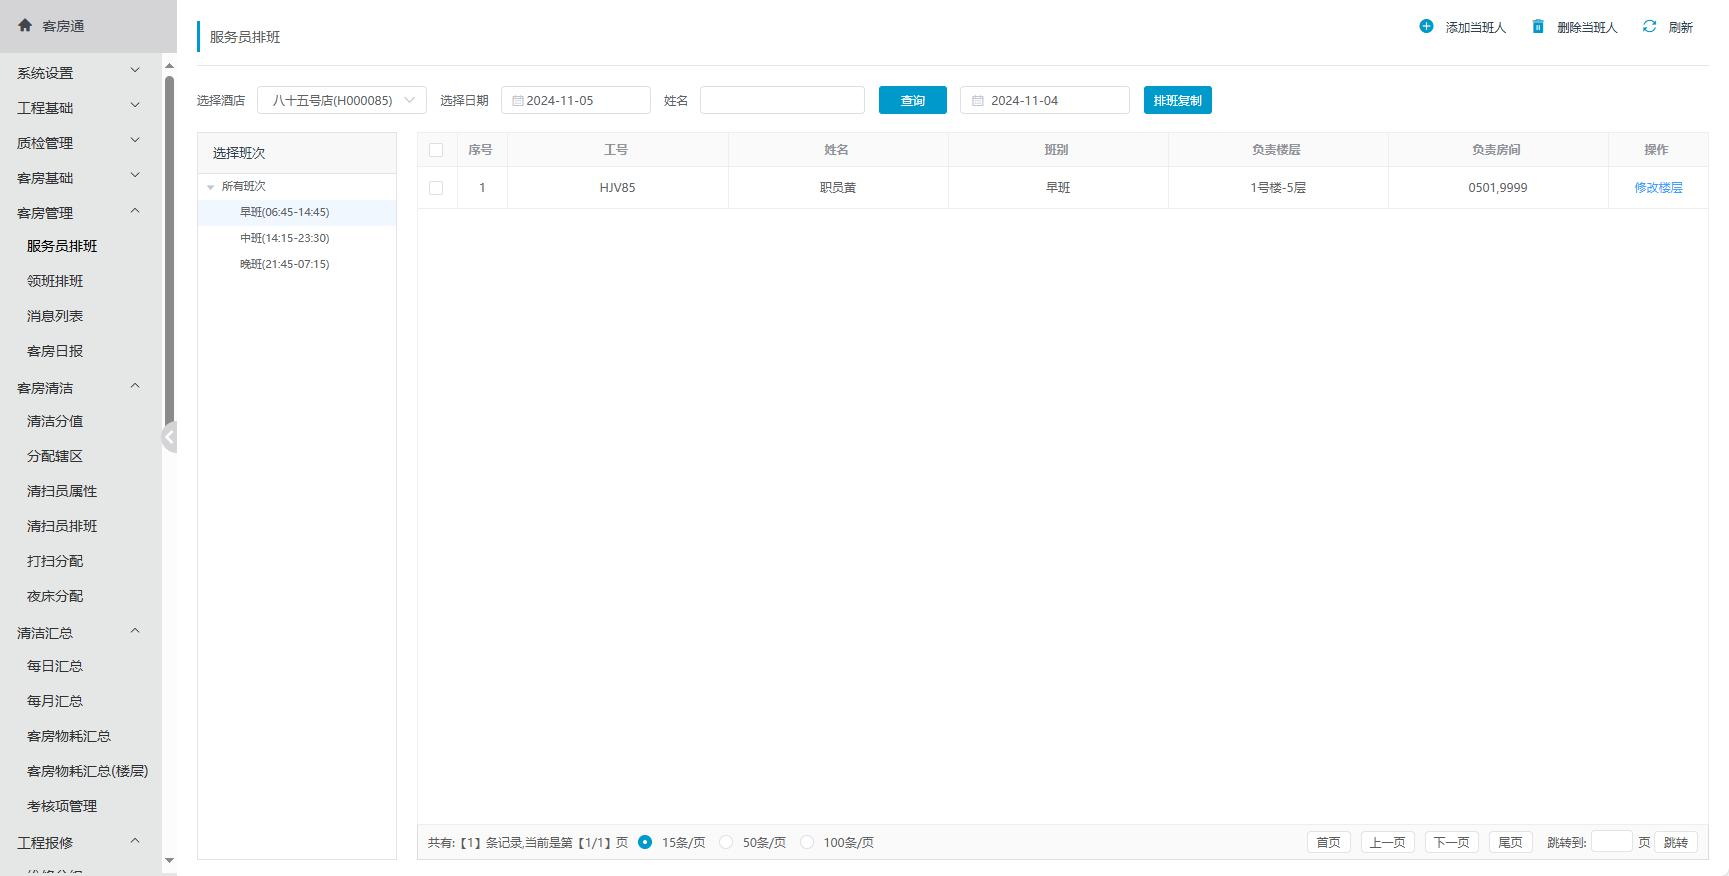This screenshot has width=1729, height=876.
Task: Select the 50条/页 radio option
Action: [727, 842]
